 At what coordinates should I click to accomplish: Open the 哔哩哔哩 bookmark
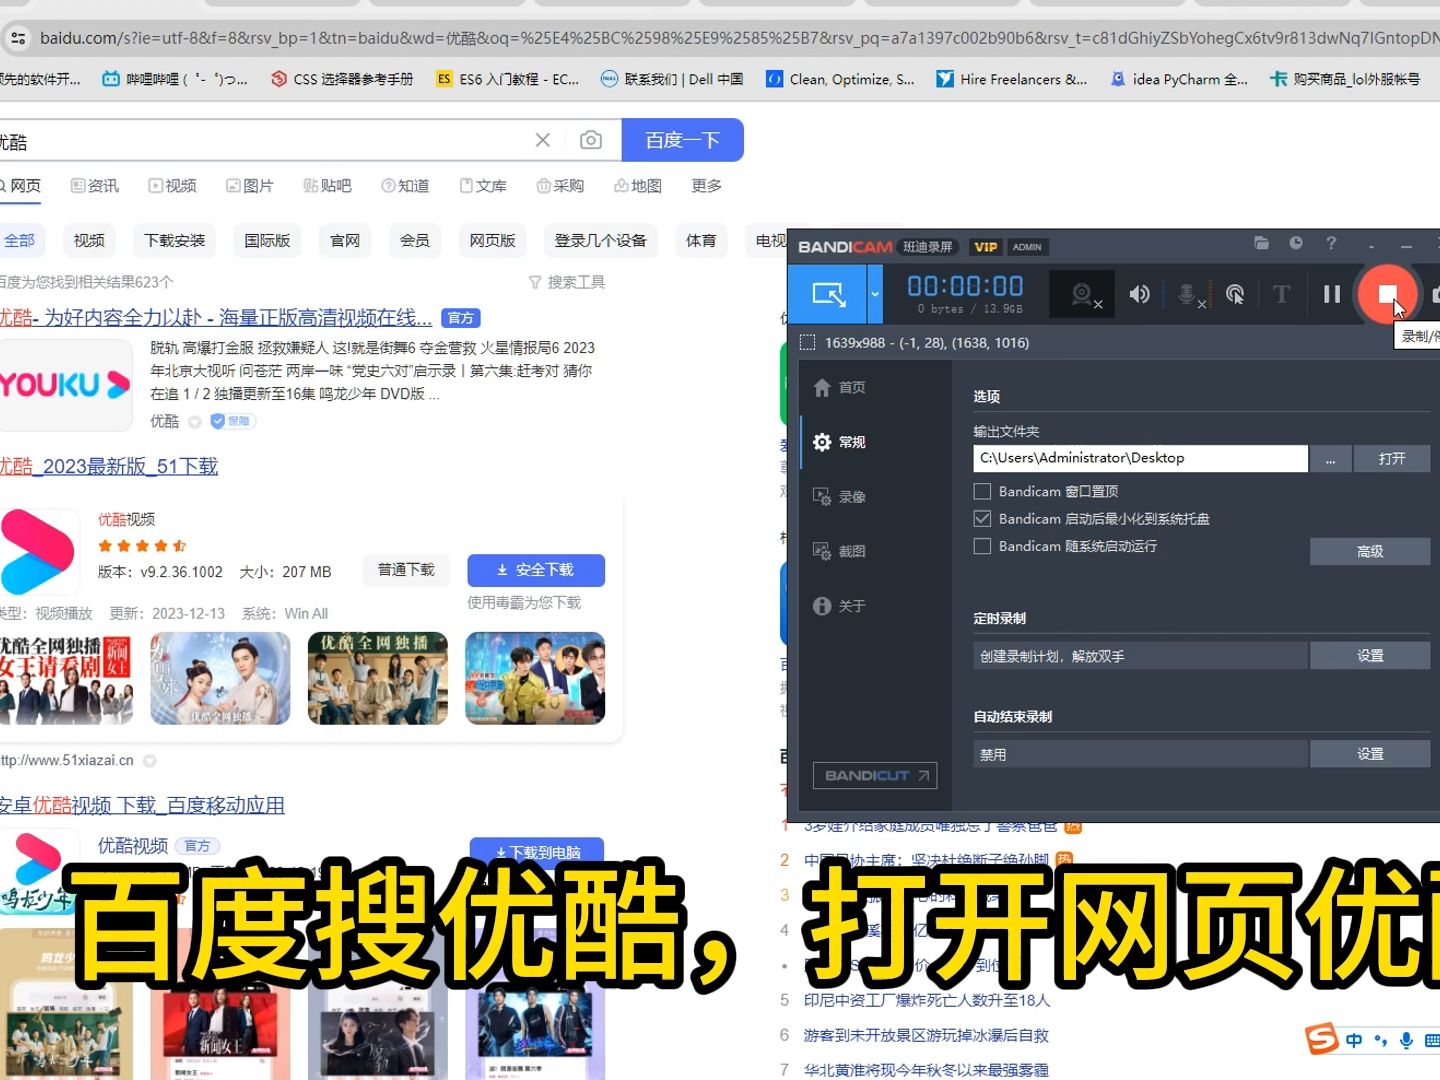[175, 79]
